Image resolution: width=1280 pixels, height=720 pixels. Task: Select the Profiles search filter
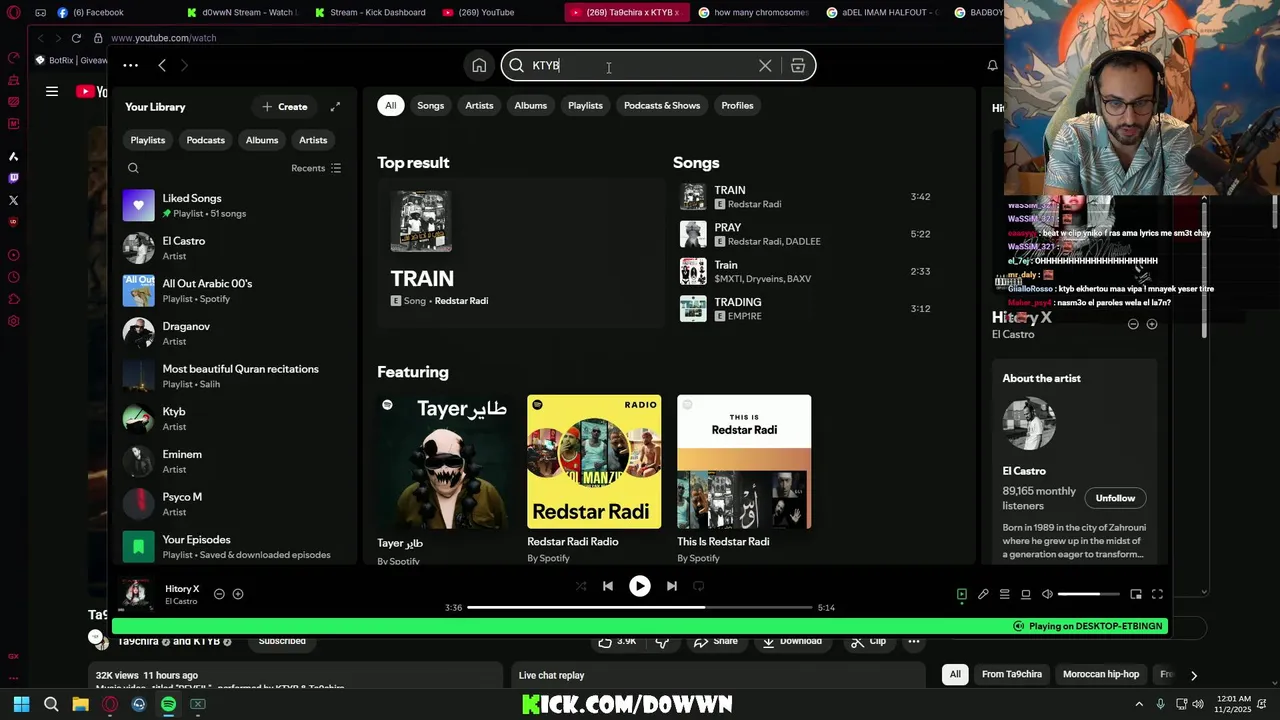click(x=737, y=105)
